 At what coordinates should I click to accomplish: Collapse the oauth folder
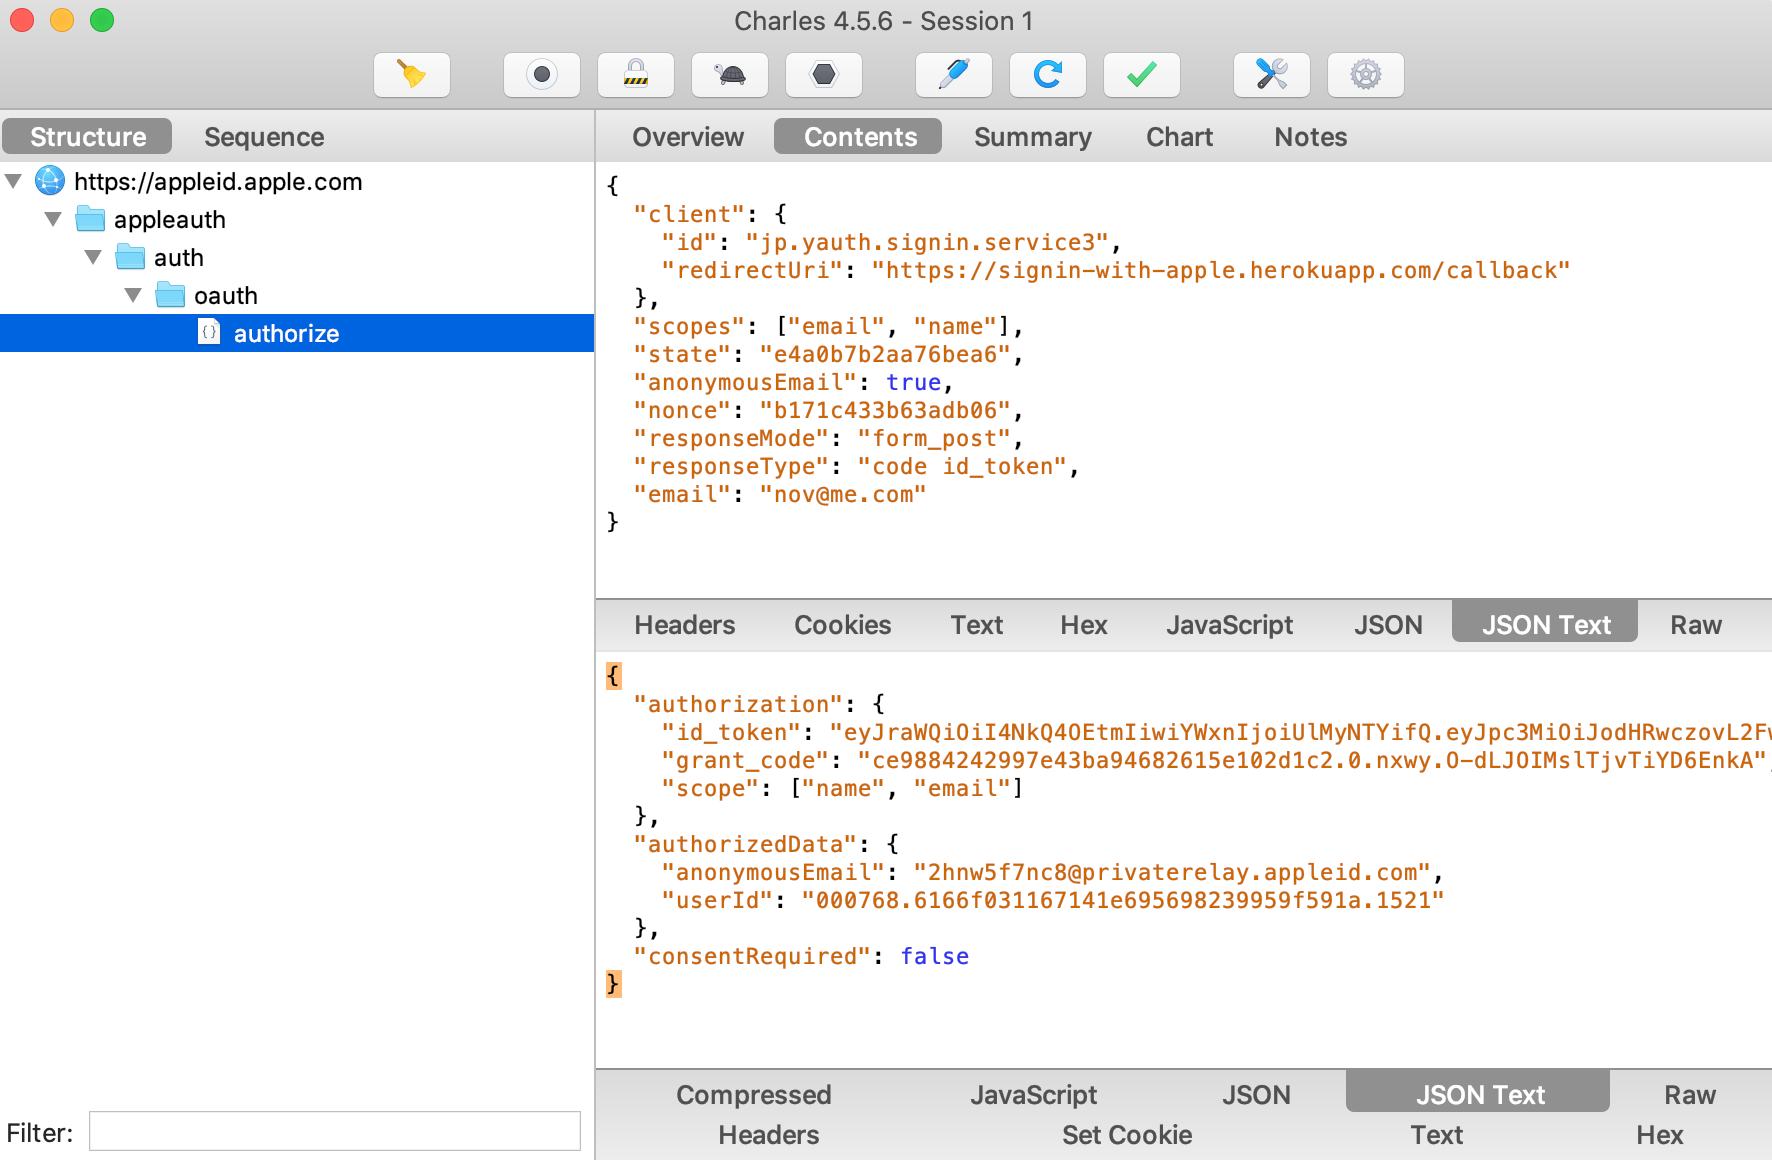pos(133,295)
